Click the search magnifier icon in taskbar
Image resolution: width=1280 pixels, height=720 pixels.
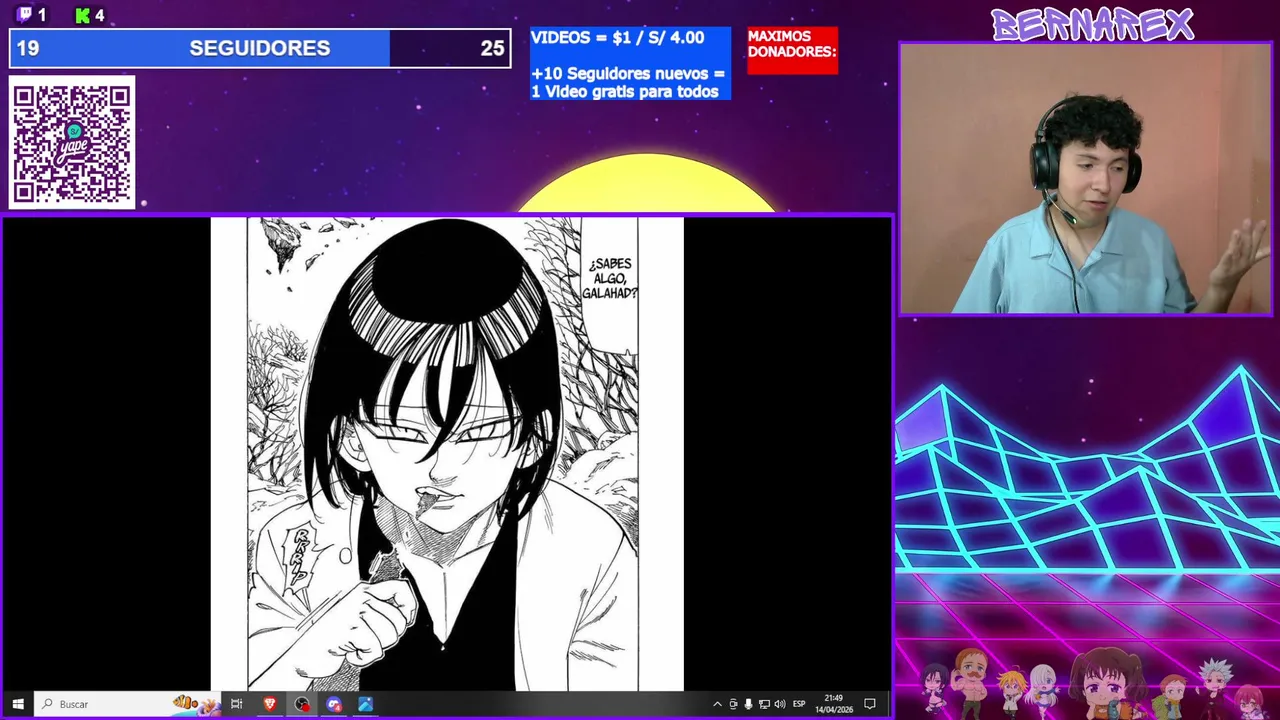[x=47, y=704]
